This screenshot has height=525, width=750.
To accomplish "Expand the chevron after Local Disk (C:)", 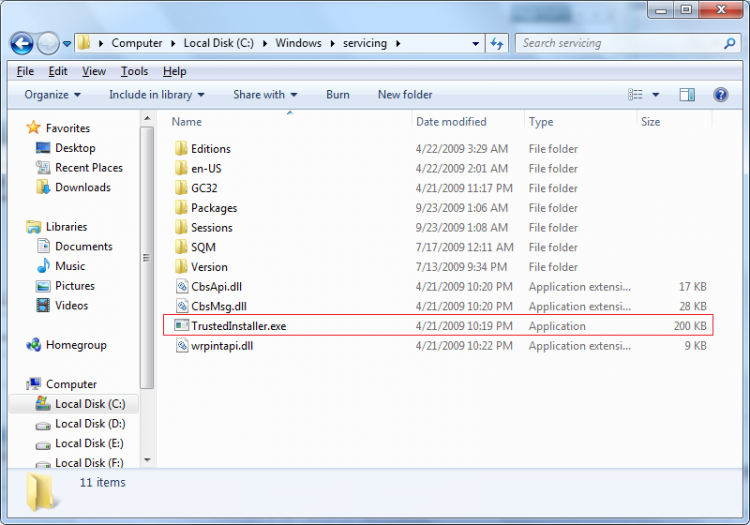I will 265,44.
